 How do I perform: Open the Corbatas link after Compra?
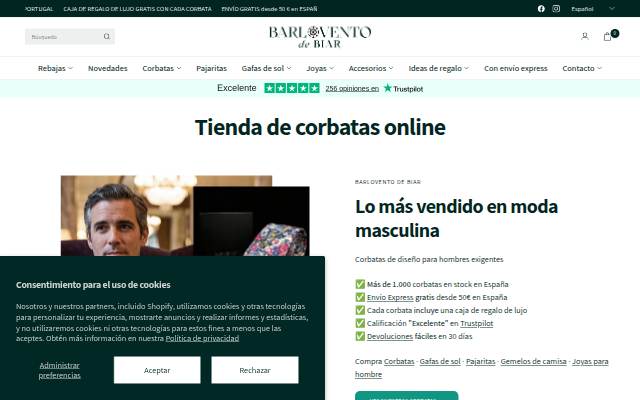[x=399, y=361]
